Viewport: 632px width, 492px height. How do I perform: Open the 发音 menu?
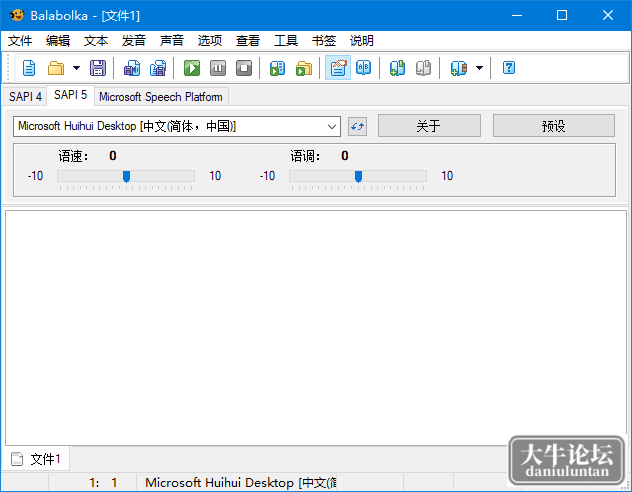[x=133, y=40]
